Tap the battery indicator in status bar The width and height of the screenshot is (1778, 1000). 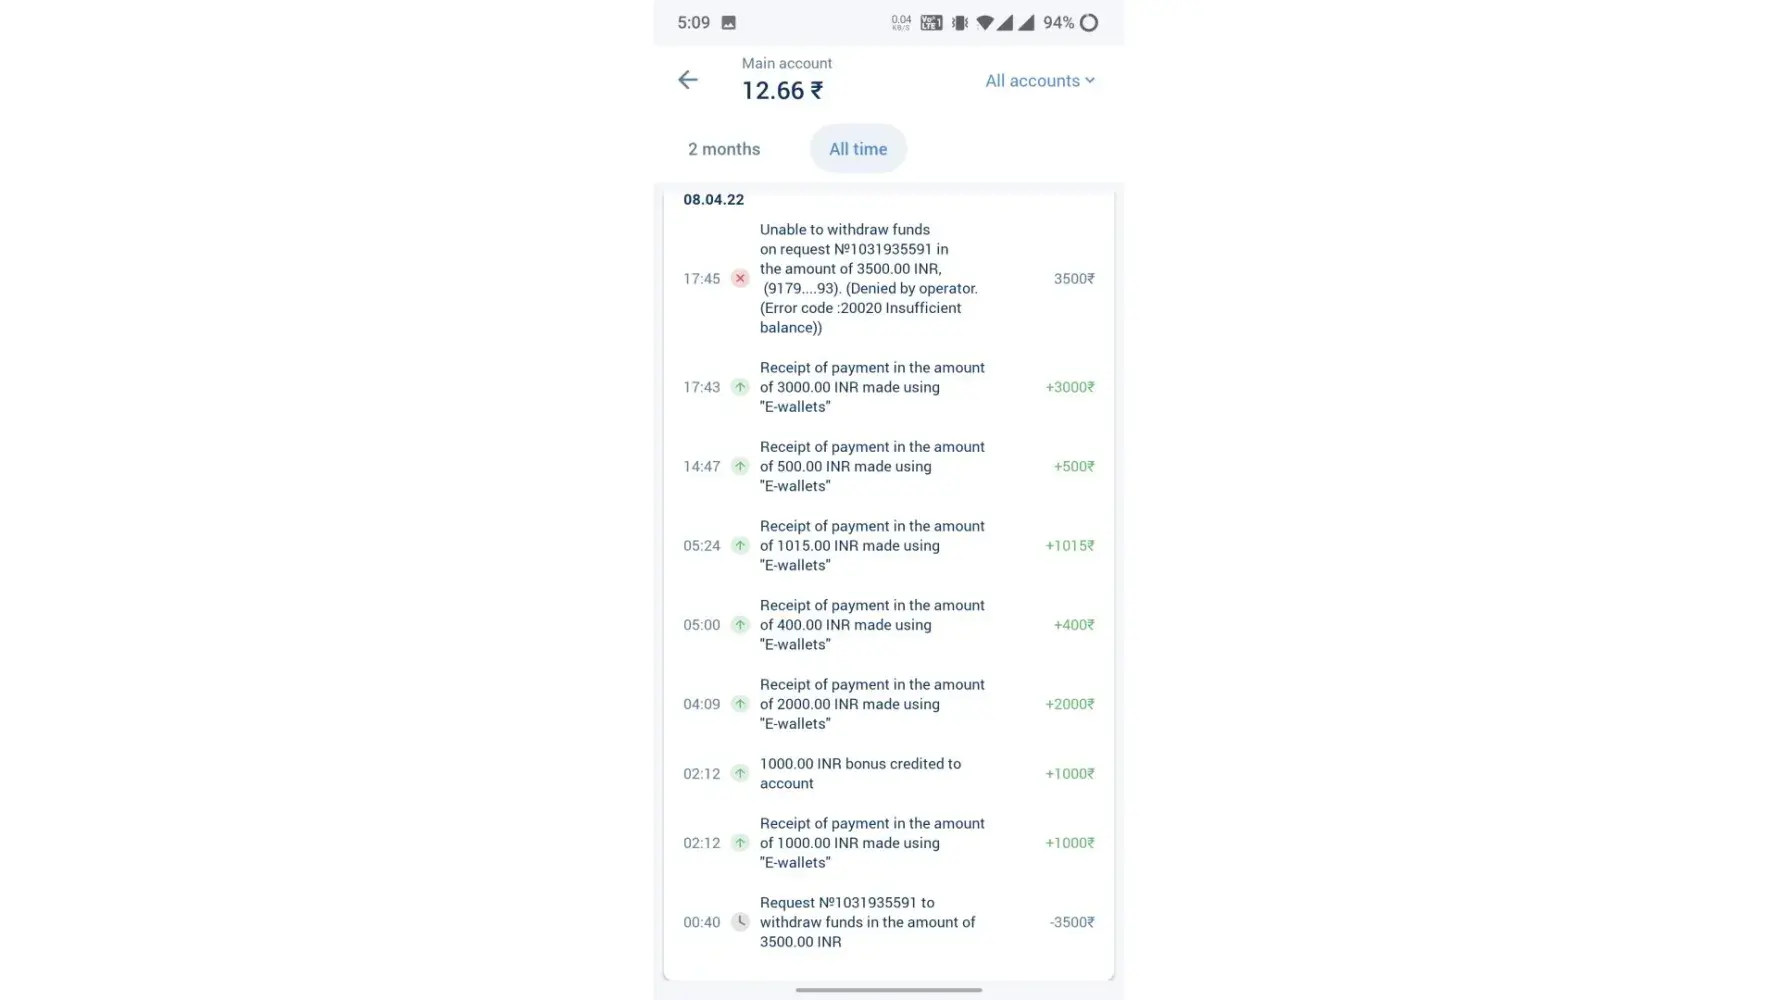[1089, 23]
